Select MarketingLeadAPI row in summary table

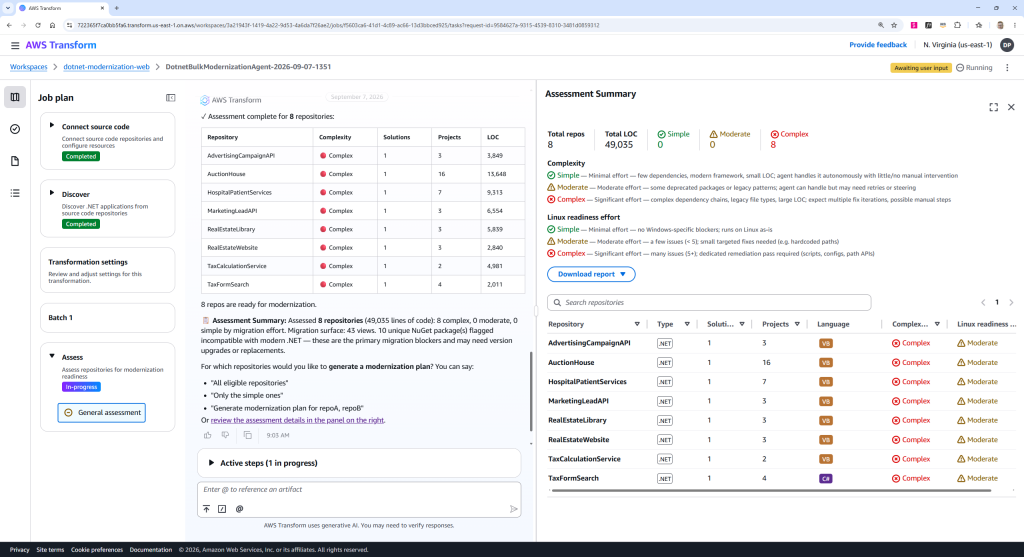tap(781, 401)
